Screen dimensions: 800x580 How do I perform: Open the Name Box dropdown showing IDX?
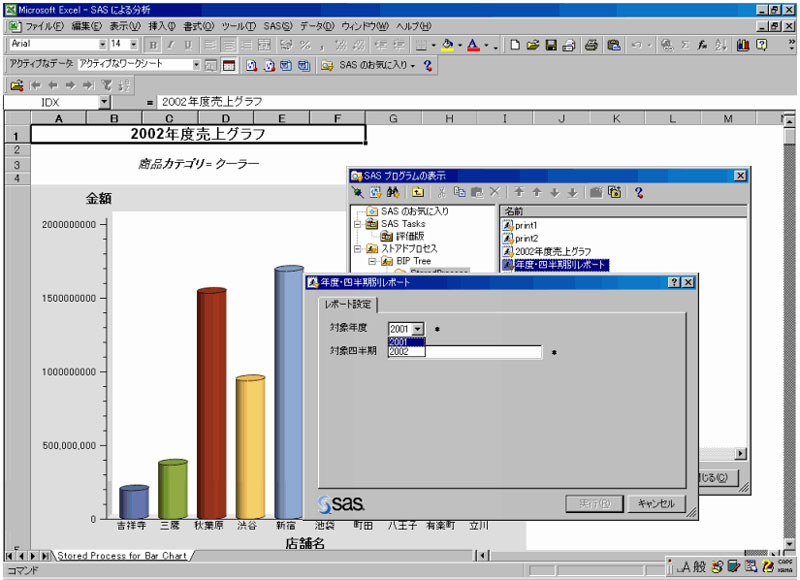(104, 102)
